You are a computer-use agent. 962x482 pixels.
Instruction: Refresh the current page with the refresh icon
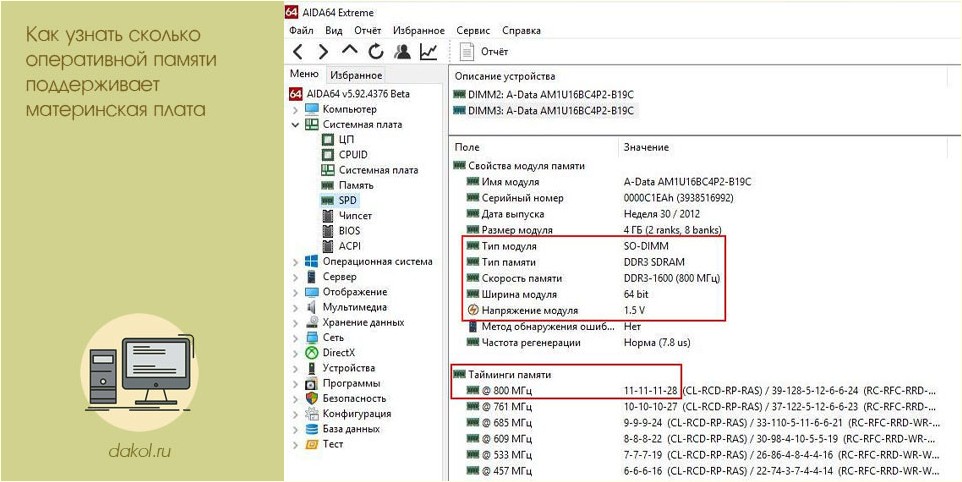click(375, 52)
